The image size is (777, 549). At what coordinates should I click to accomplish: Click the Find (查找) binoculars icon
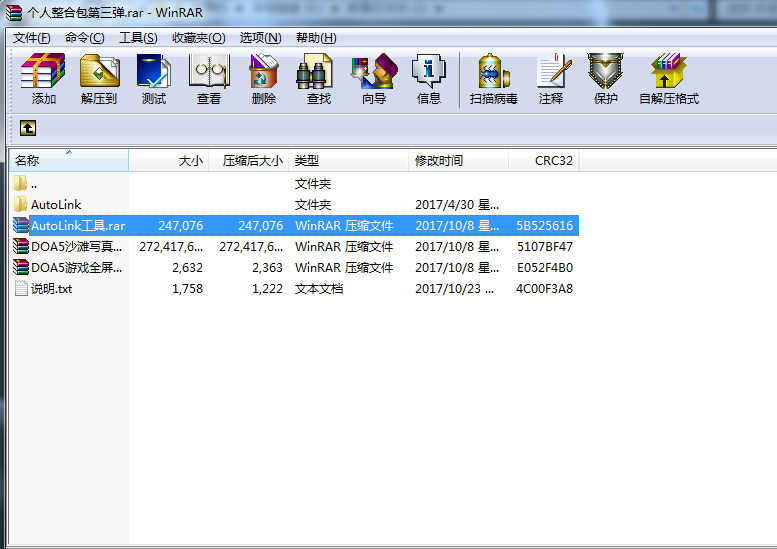pyautogui.click(x=314, y=71)
